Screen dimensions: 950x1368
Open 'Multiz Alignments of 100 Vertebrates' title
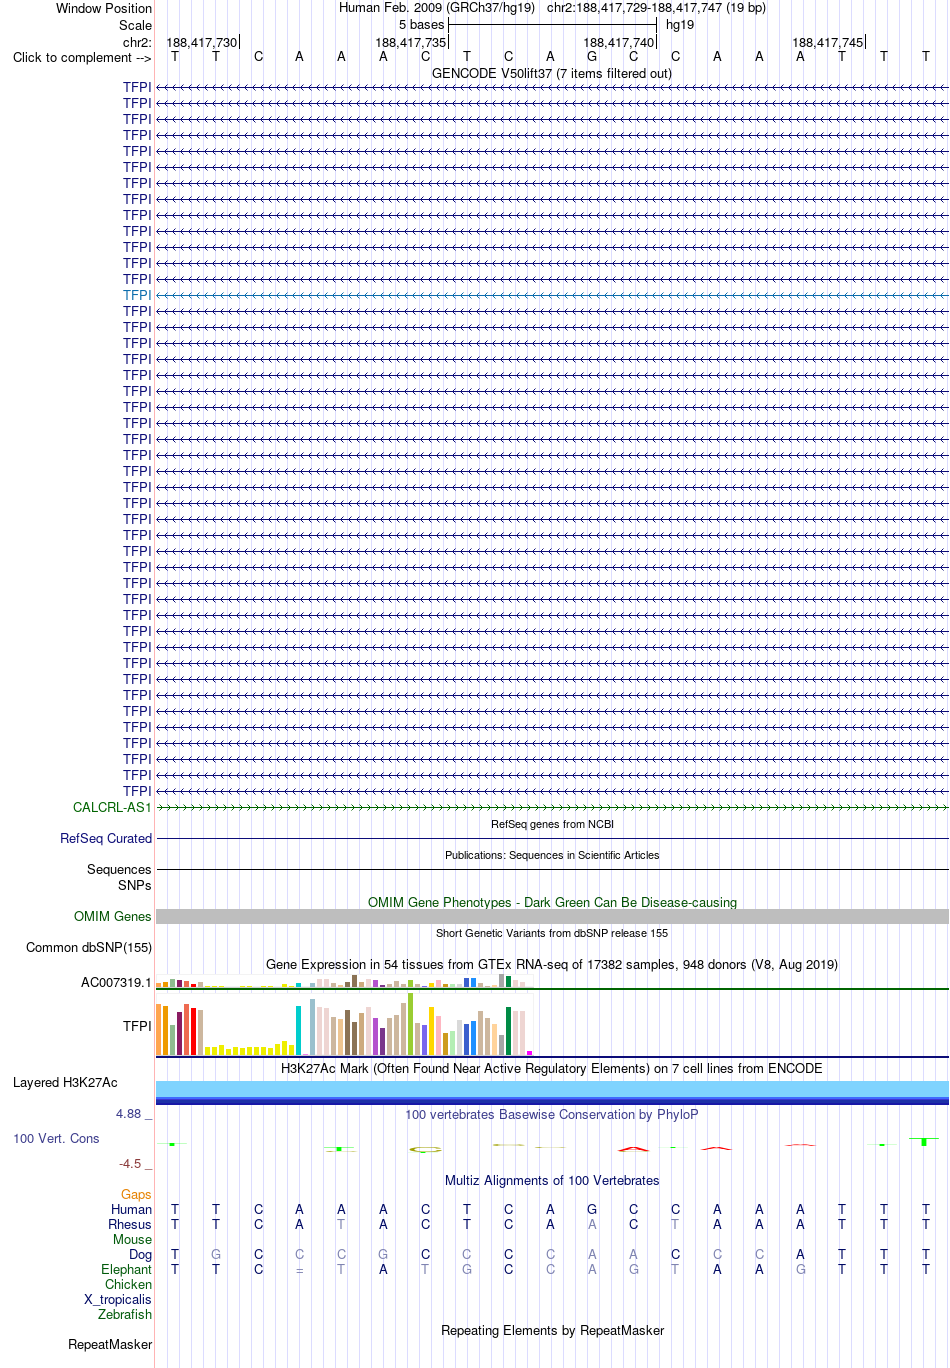552,1180
